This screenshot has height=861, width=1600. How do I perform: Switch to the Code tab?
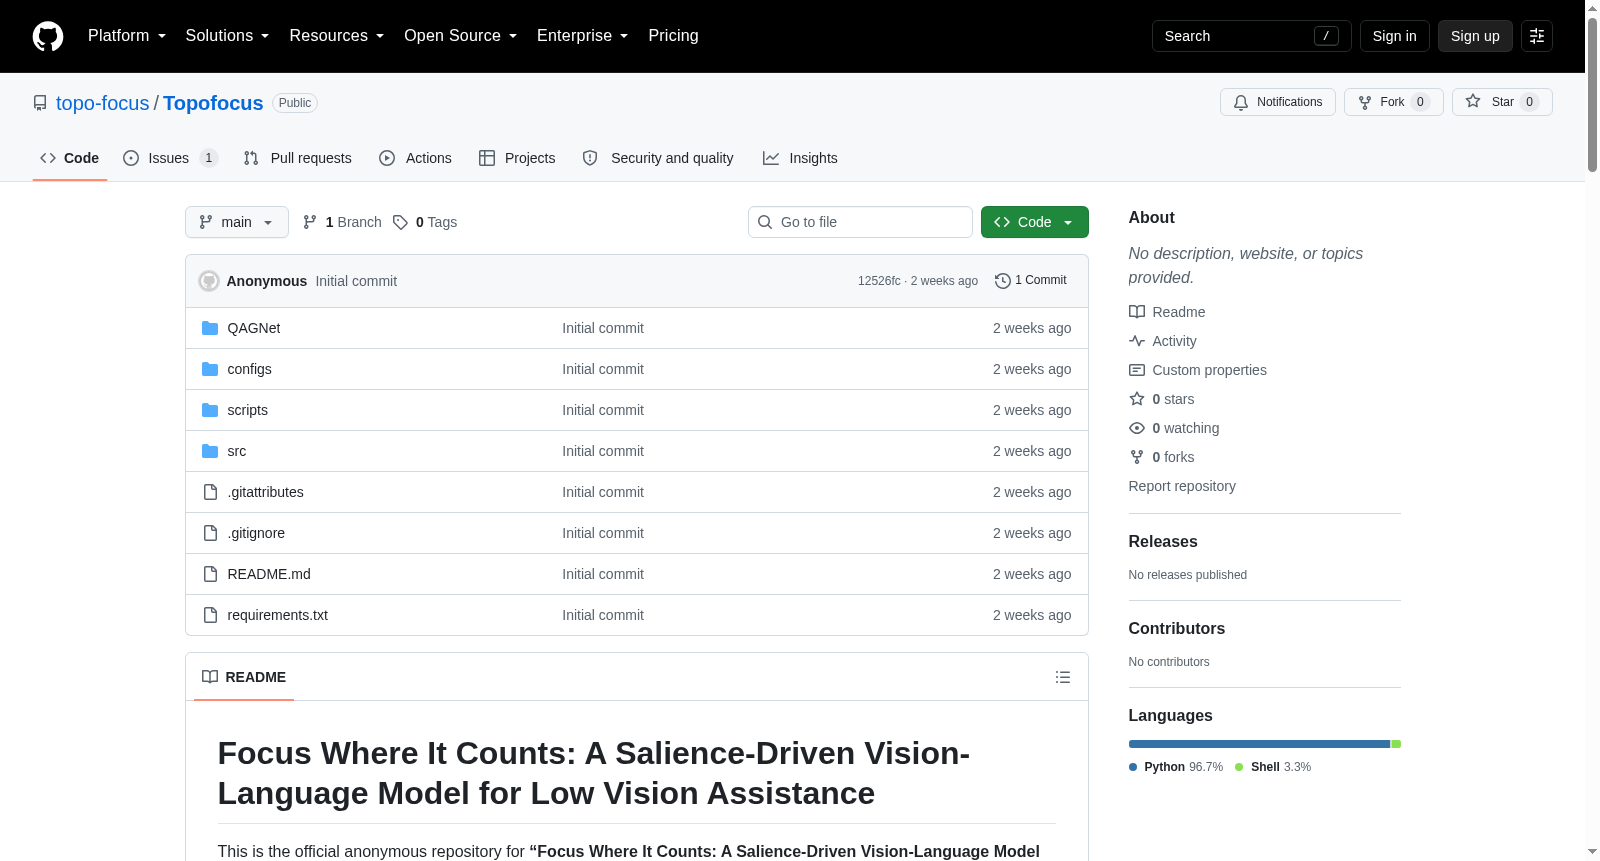[x=70, y=158]
